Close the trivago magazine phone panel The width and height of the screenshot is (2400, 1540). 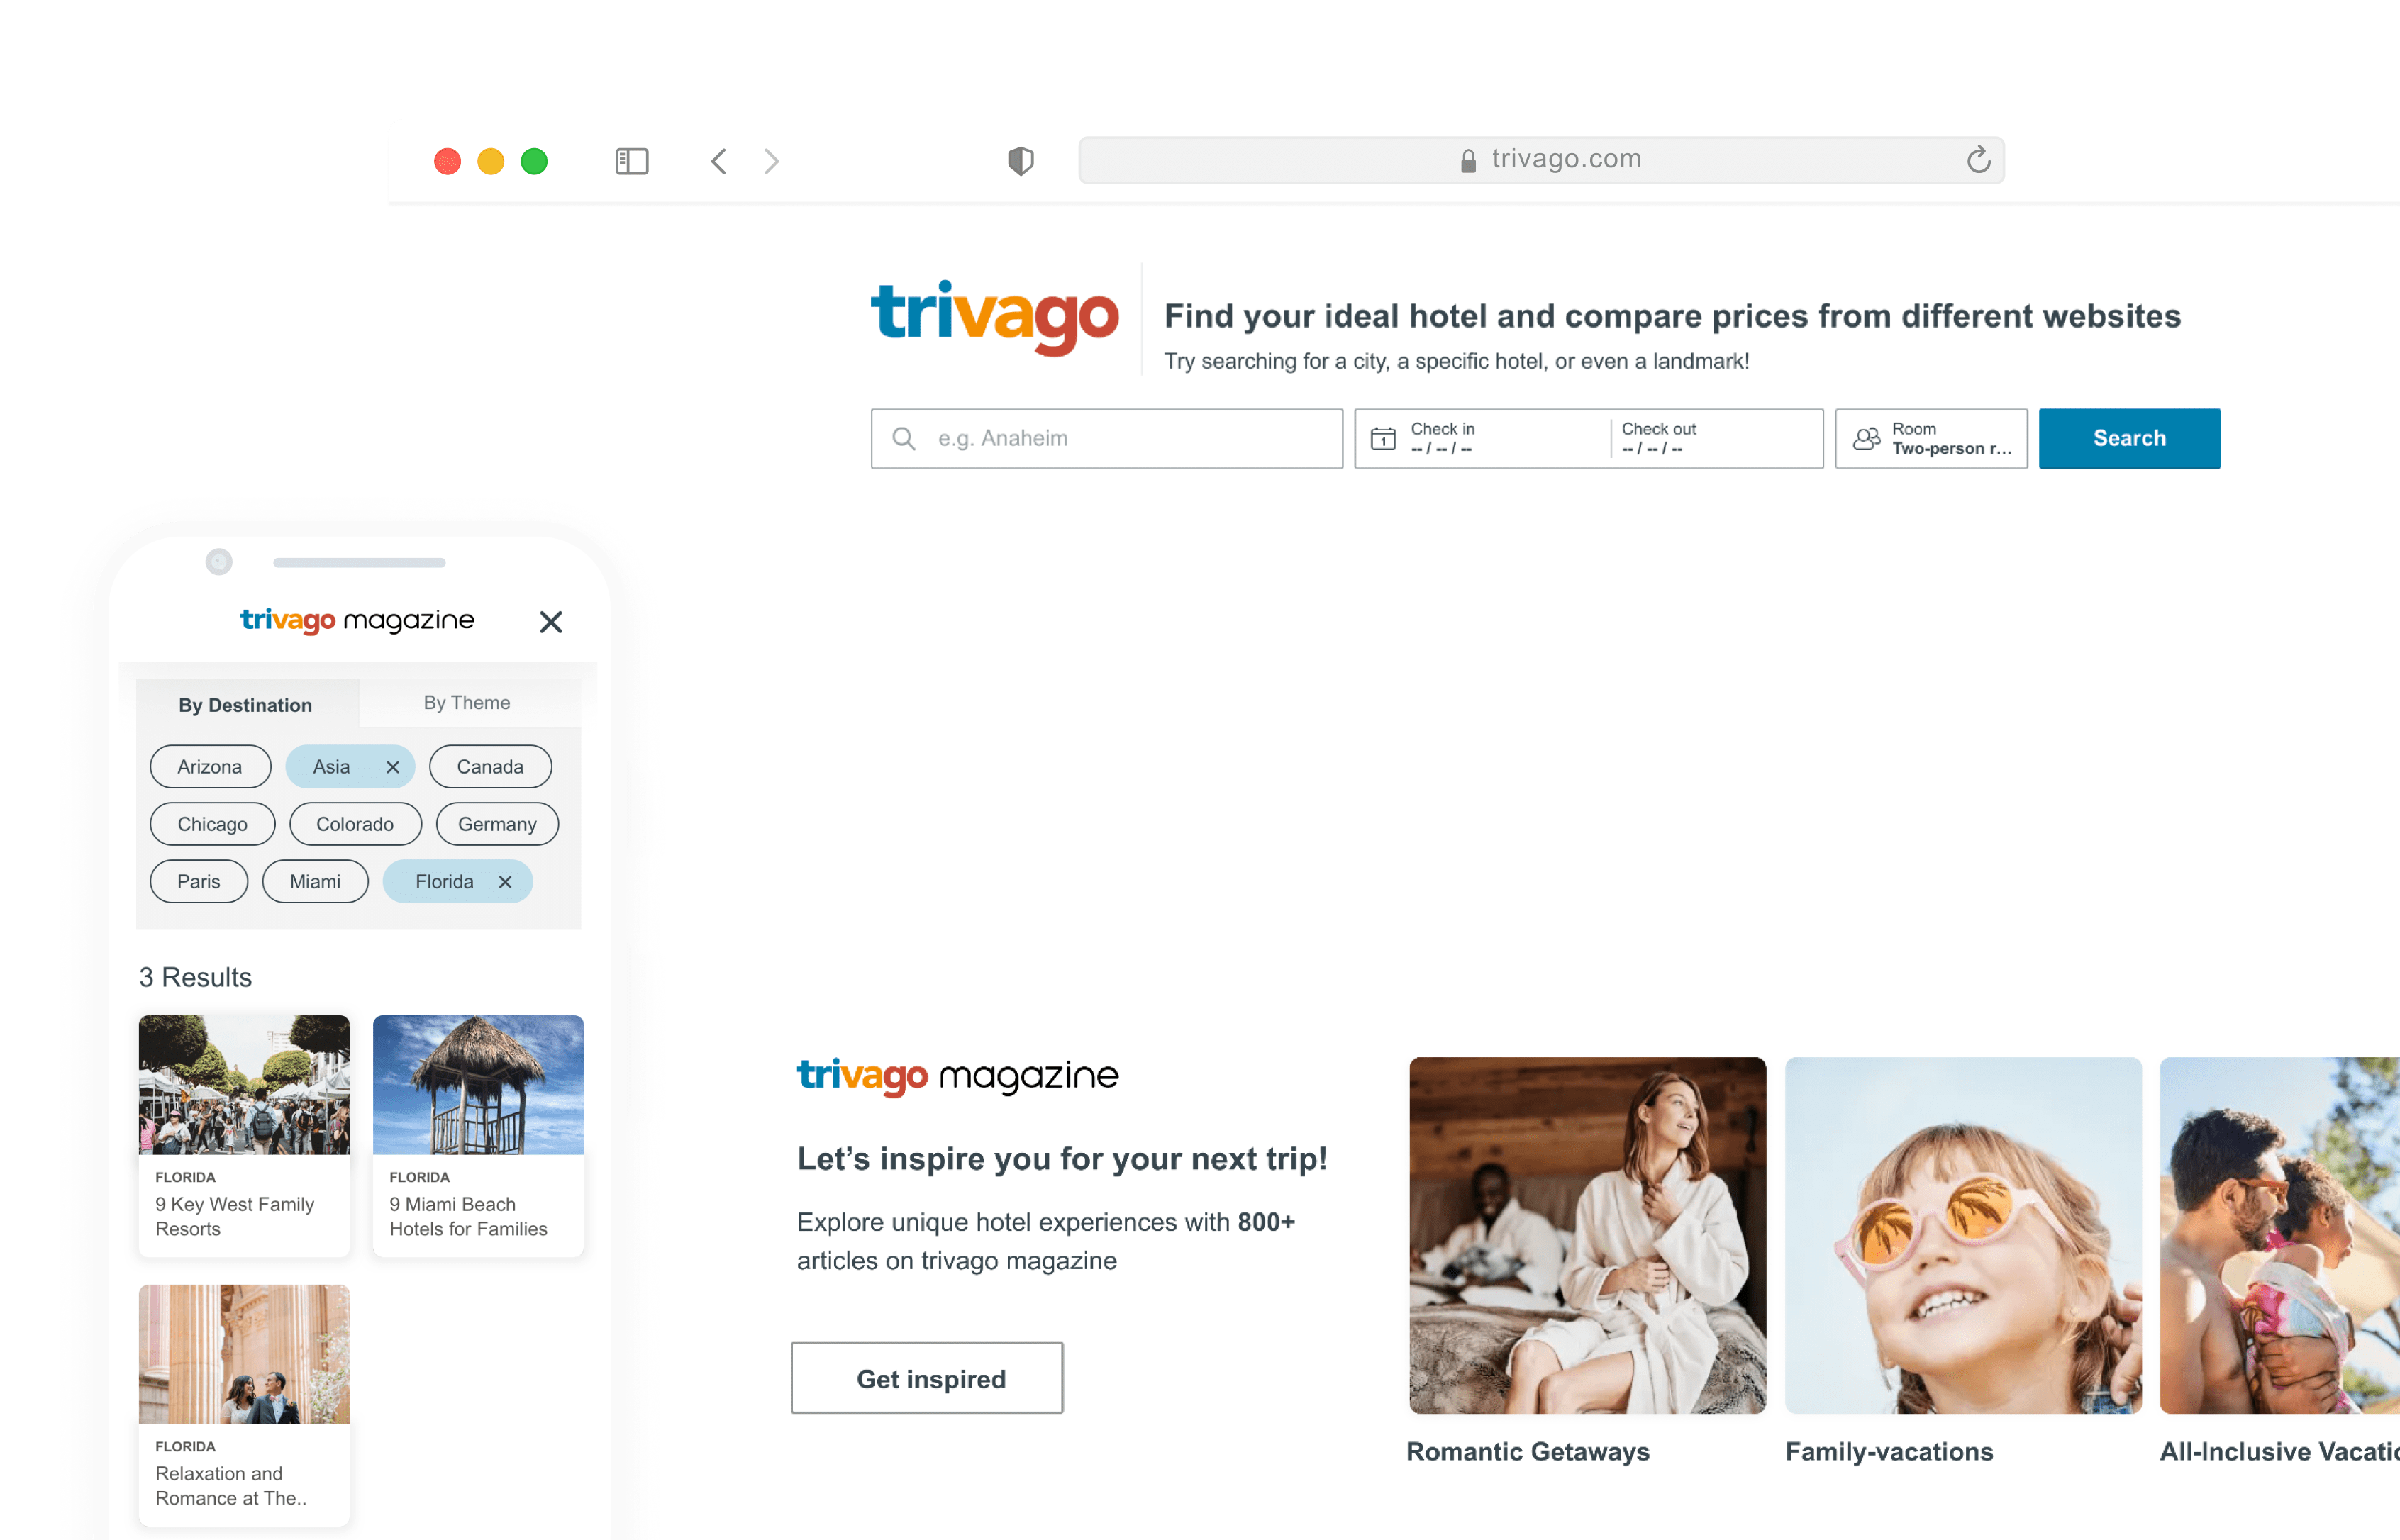click(550, 622)
